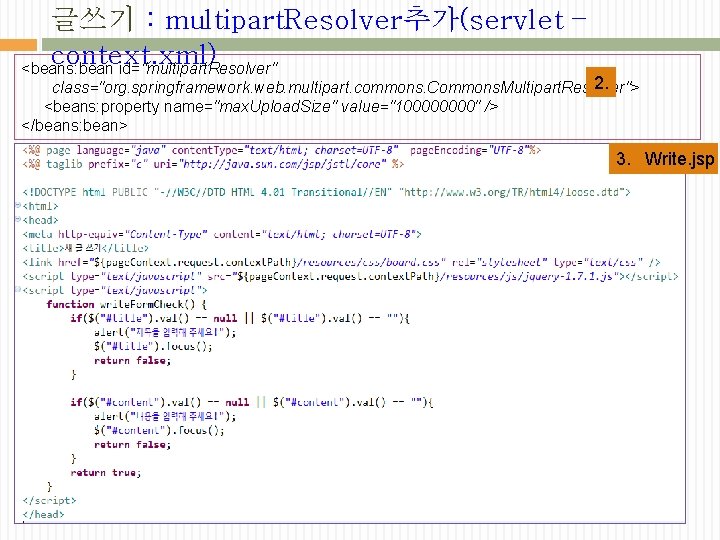Click the function writeFormCheck() declaration
The width and height of the screenshot is (720, 540).
click(x=126, y=304)
